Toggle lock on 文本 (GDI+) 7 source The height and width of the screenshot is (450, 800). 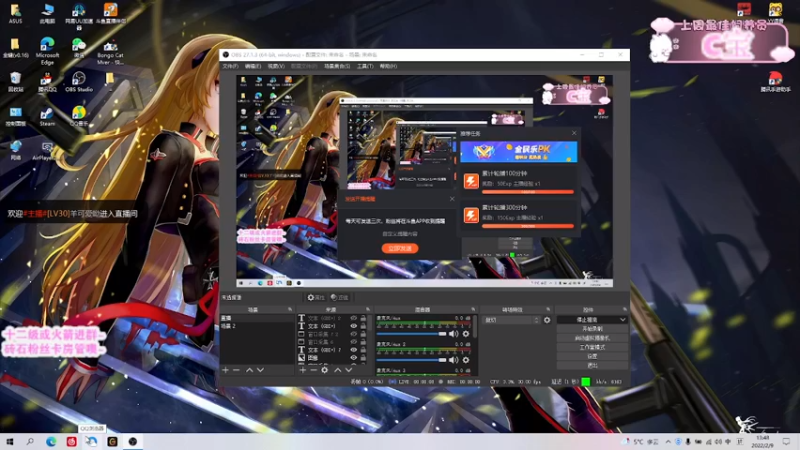click(363, 350)
